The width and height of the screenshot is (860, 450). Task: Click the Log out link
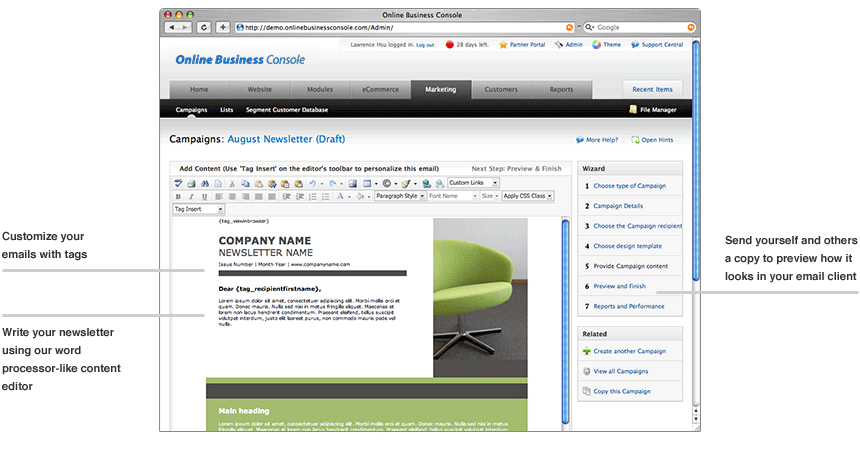(x=425, y=45)
